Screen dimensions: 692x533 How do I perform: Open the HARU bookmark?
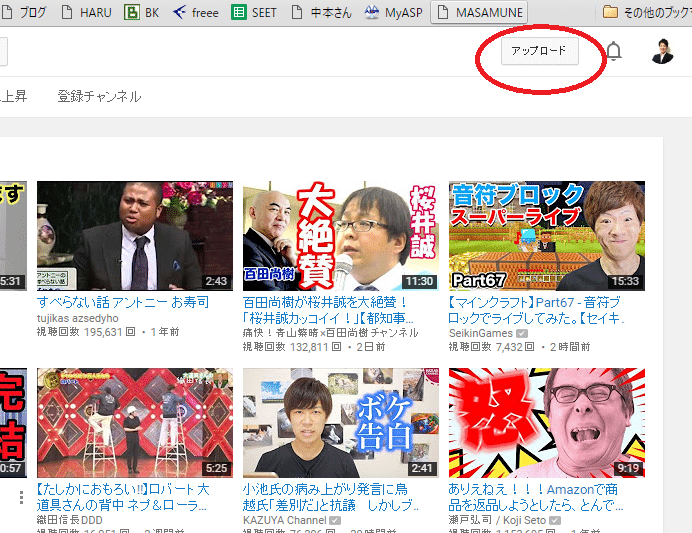coord(86,12)
